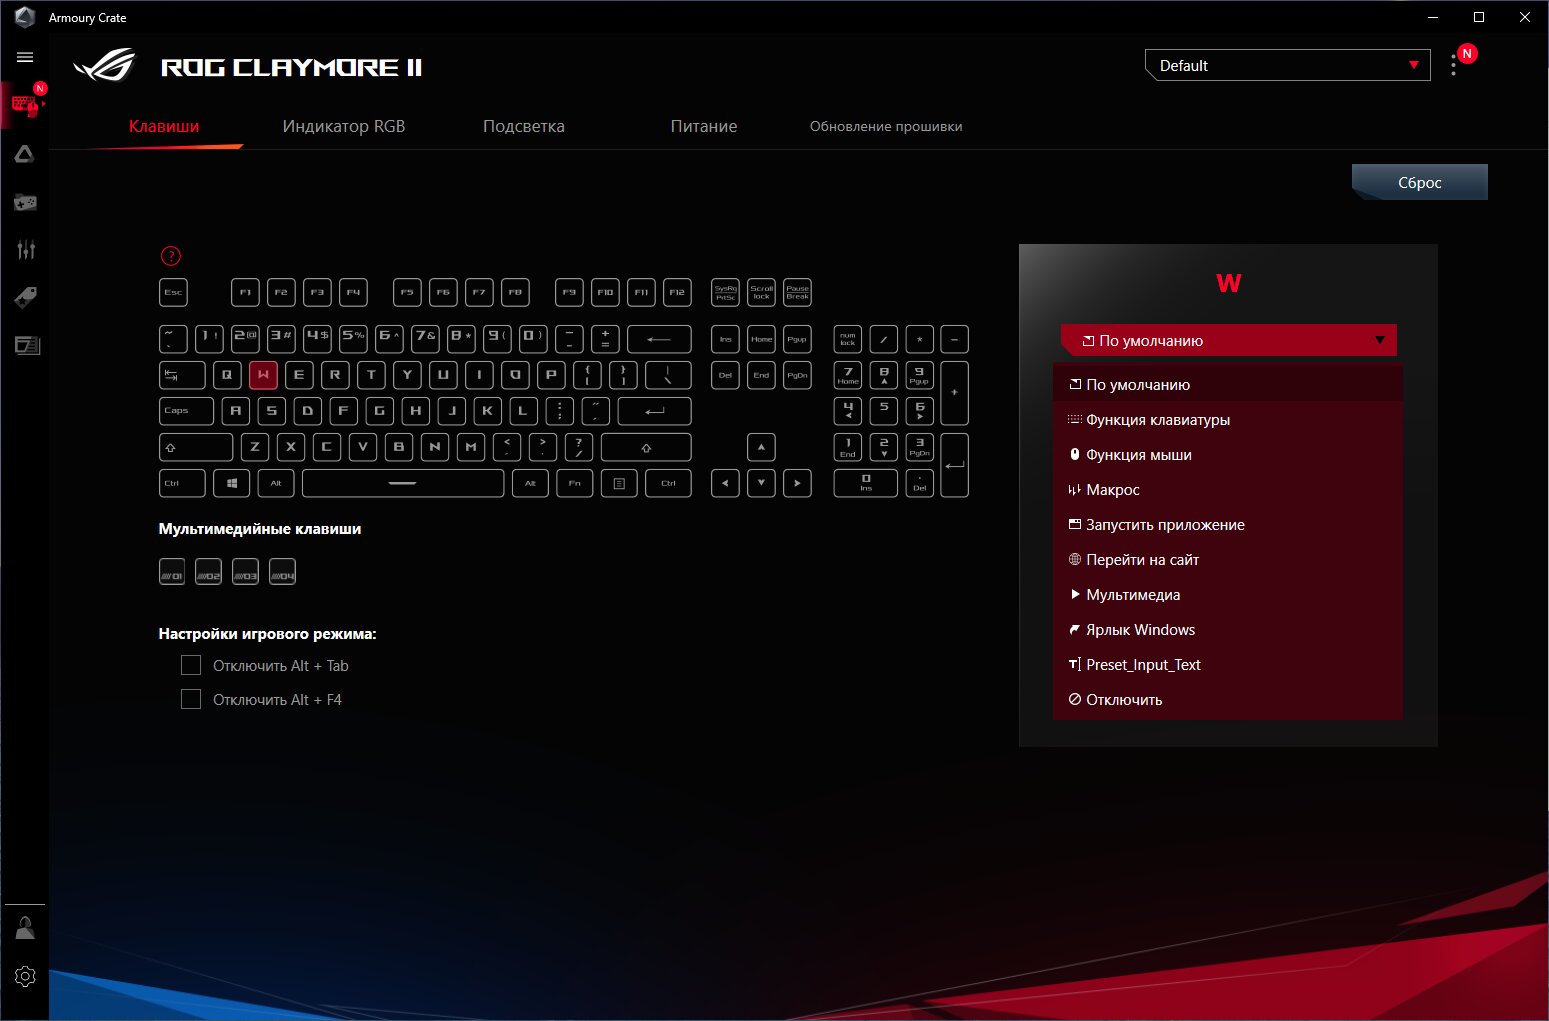Select the F1 key
The width and height of the screenshot is (1549, 1021).
click(245, 292)
